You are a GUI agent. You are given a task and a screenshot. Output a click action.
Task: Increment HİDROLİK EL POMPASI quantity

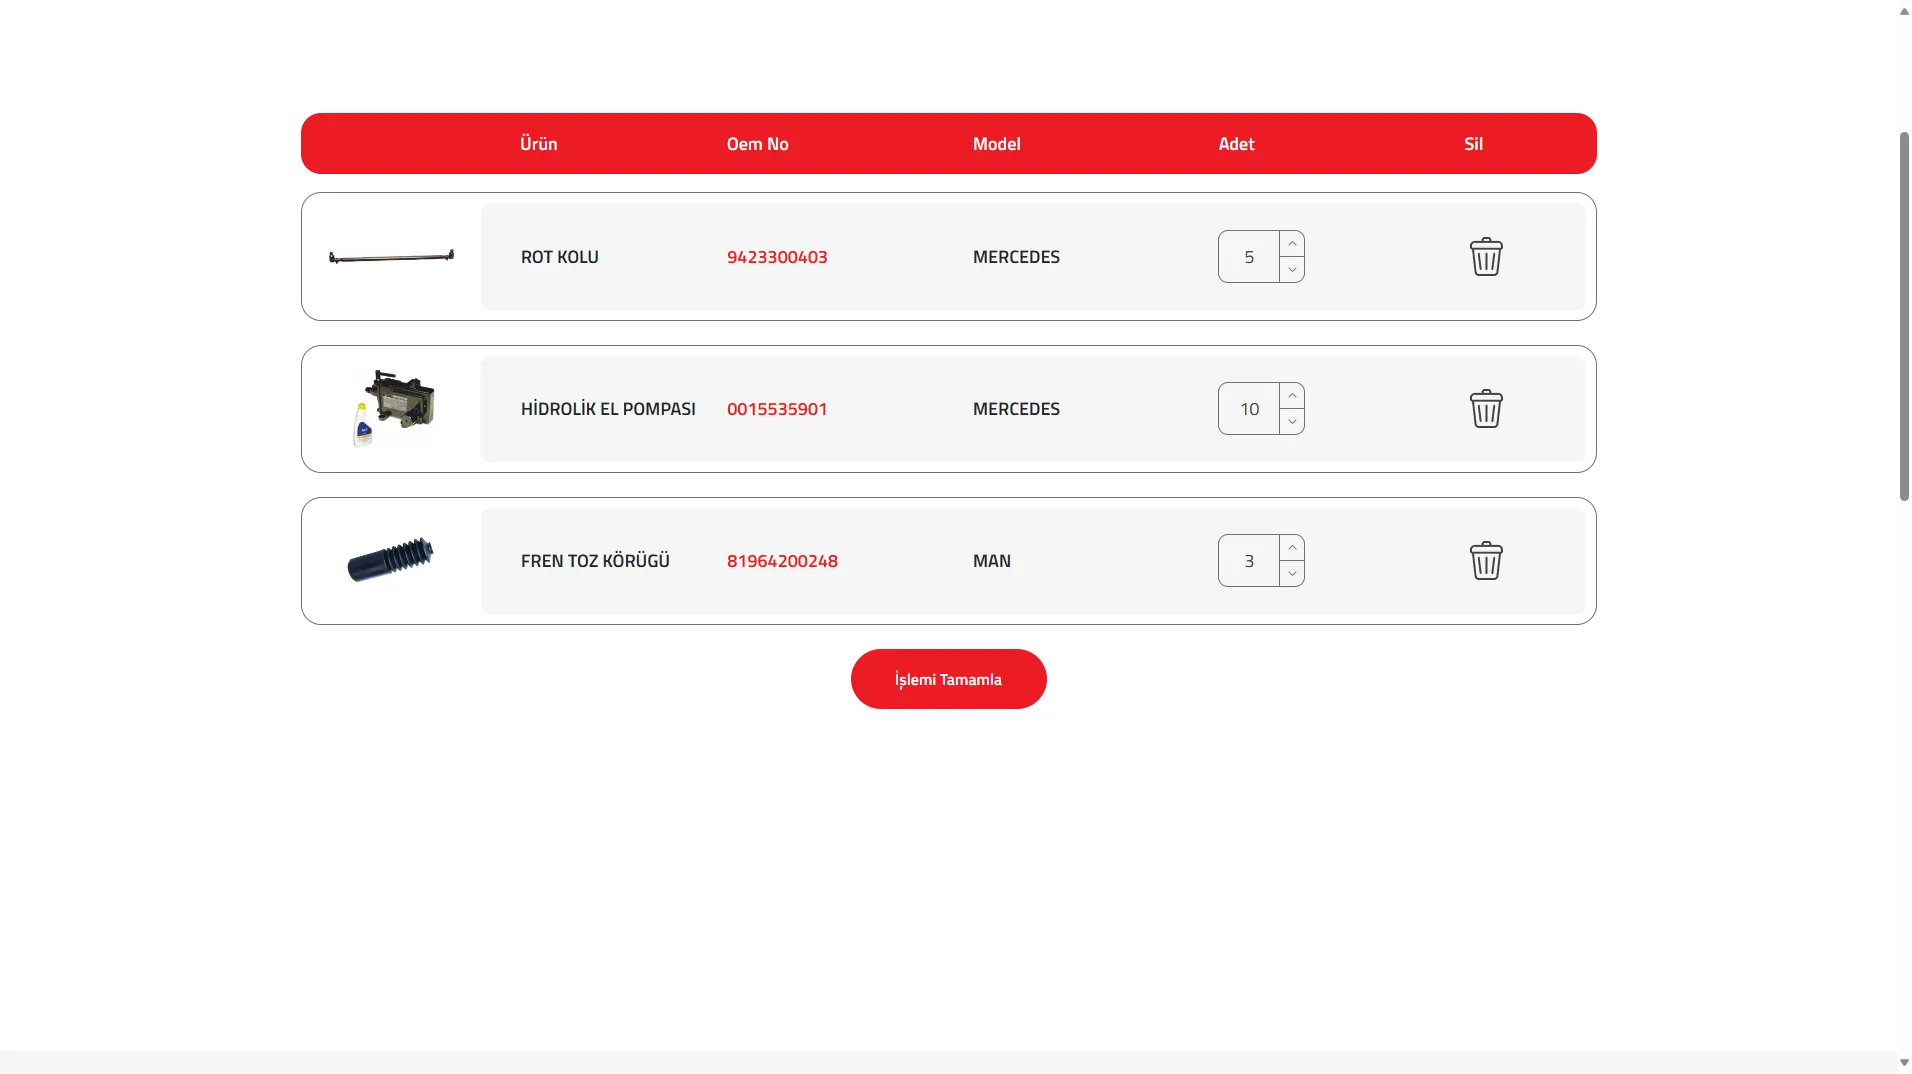[x=1292, y=396]
